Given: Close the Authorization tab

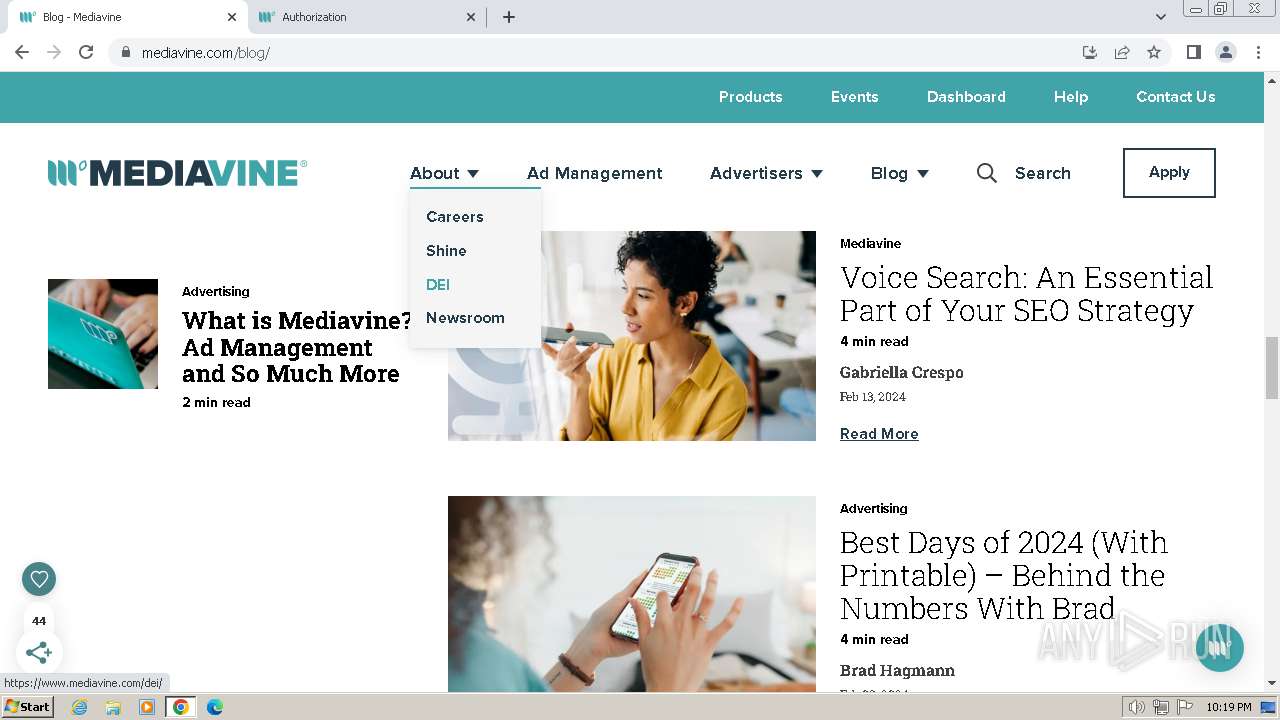Looking at the screenshot, I should tap(472, 17).
